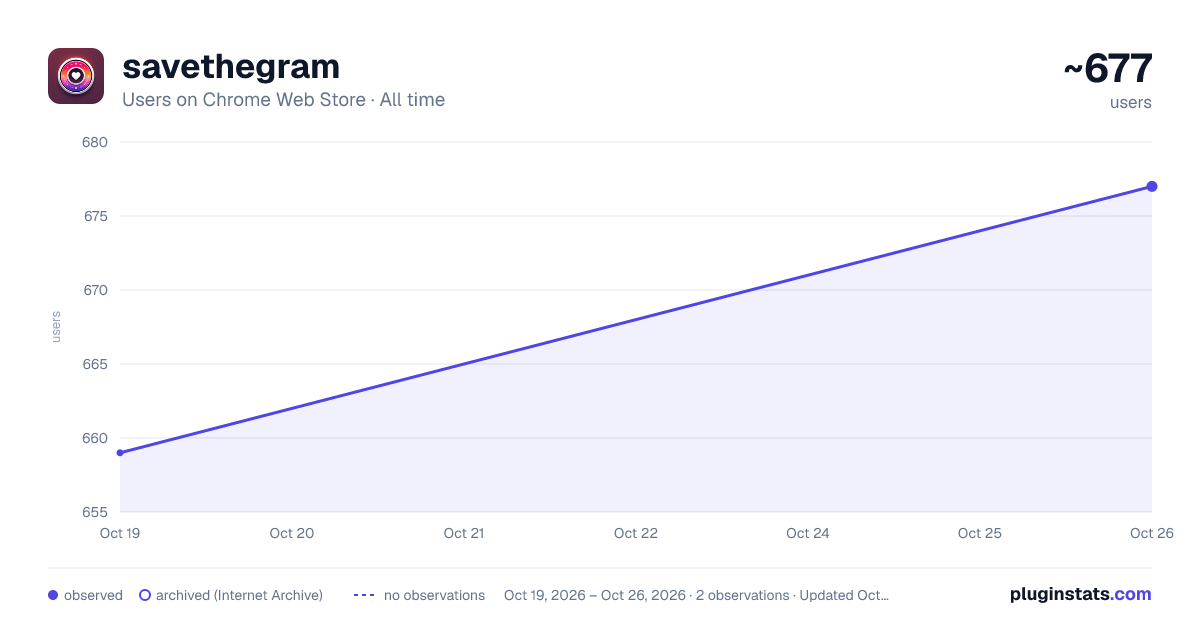Screen dimensions: 1200x630
Task: Open the pluginstats.com link
Action: point(1081,594)
